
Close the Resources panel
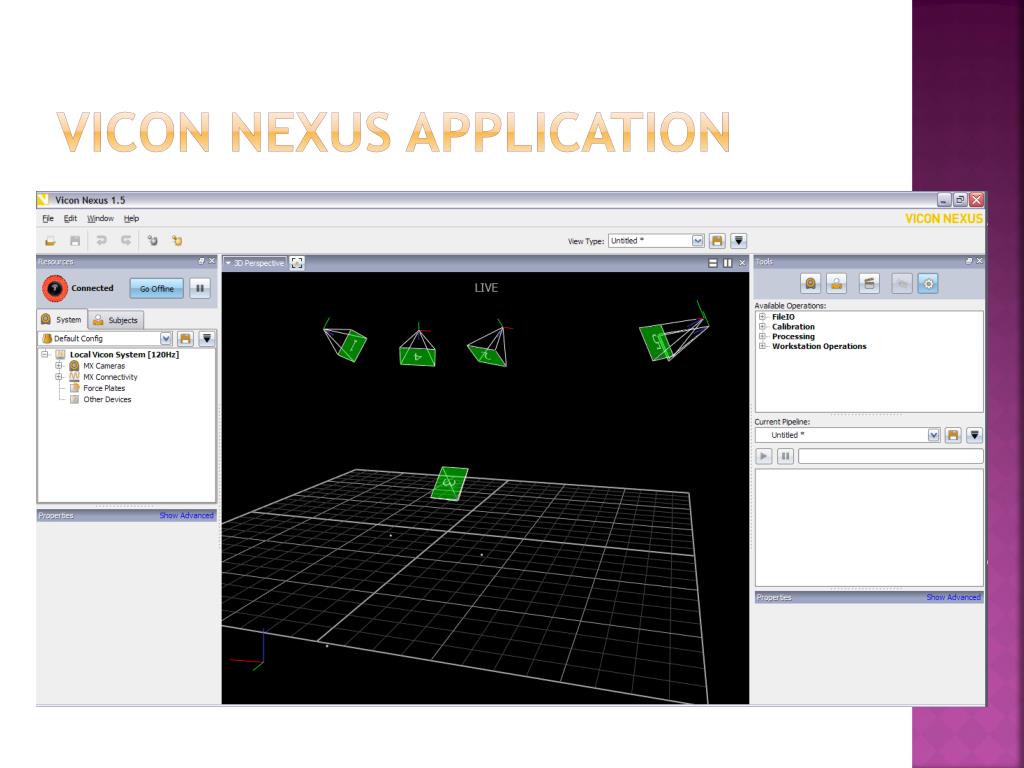[x=211, y=261]
